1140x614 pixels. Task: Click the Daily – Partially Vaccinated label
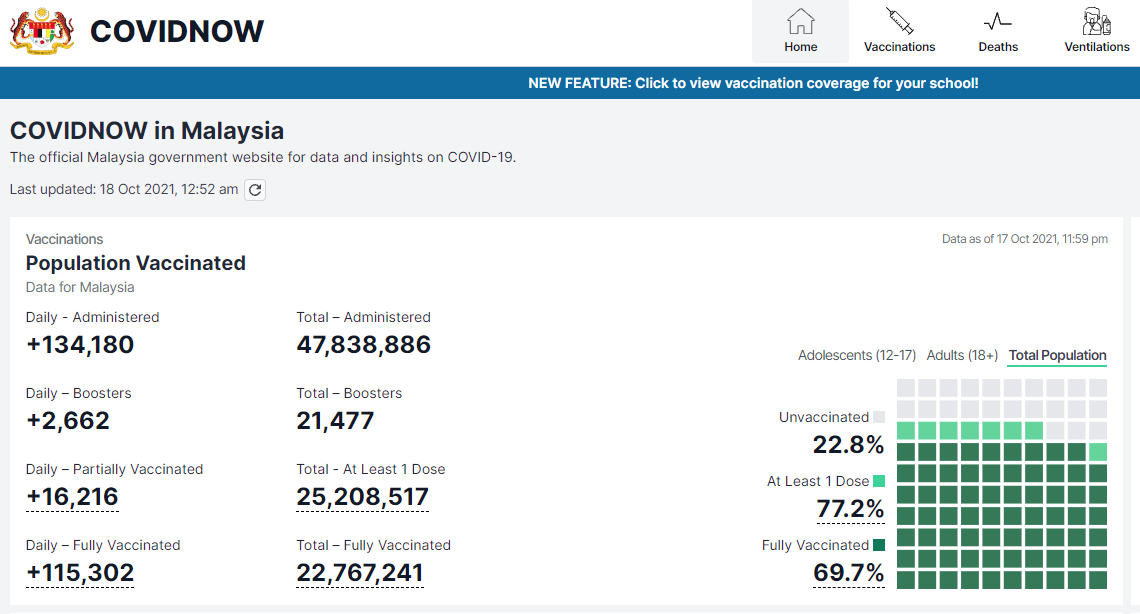click(114, 469)
